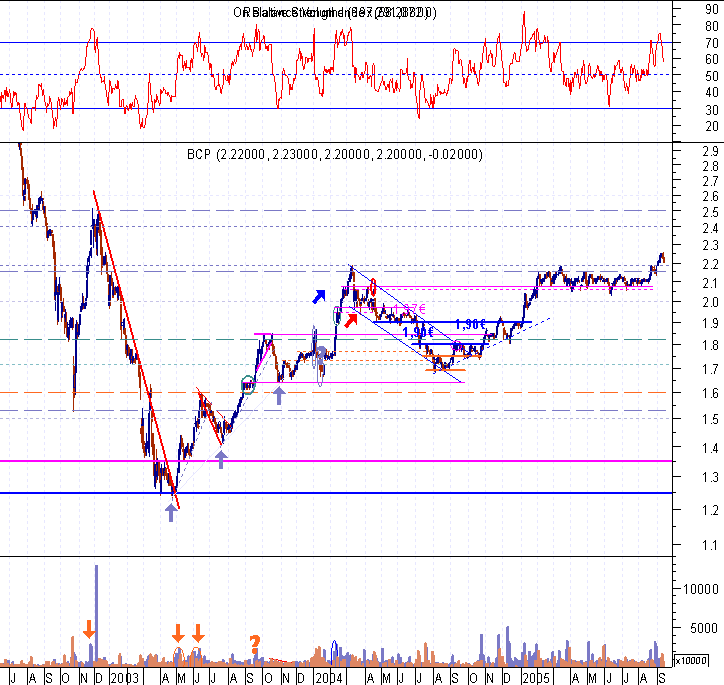This screenshot has height=685, width=724.
Task: Select the purple up arrow below the 2003 low
Action: [171, 513]
